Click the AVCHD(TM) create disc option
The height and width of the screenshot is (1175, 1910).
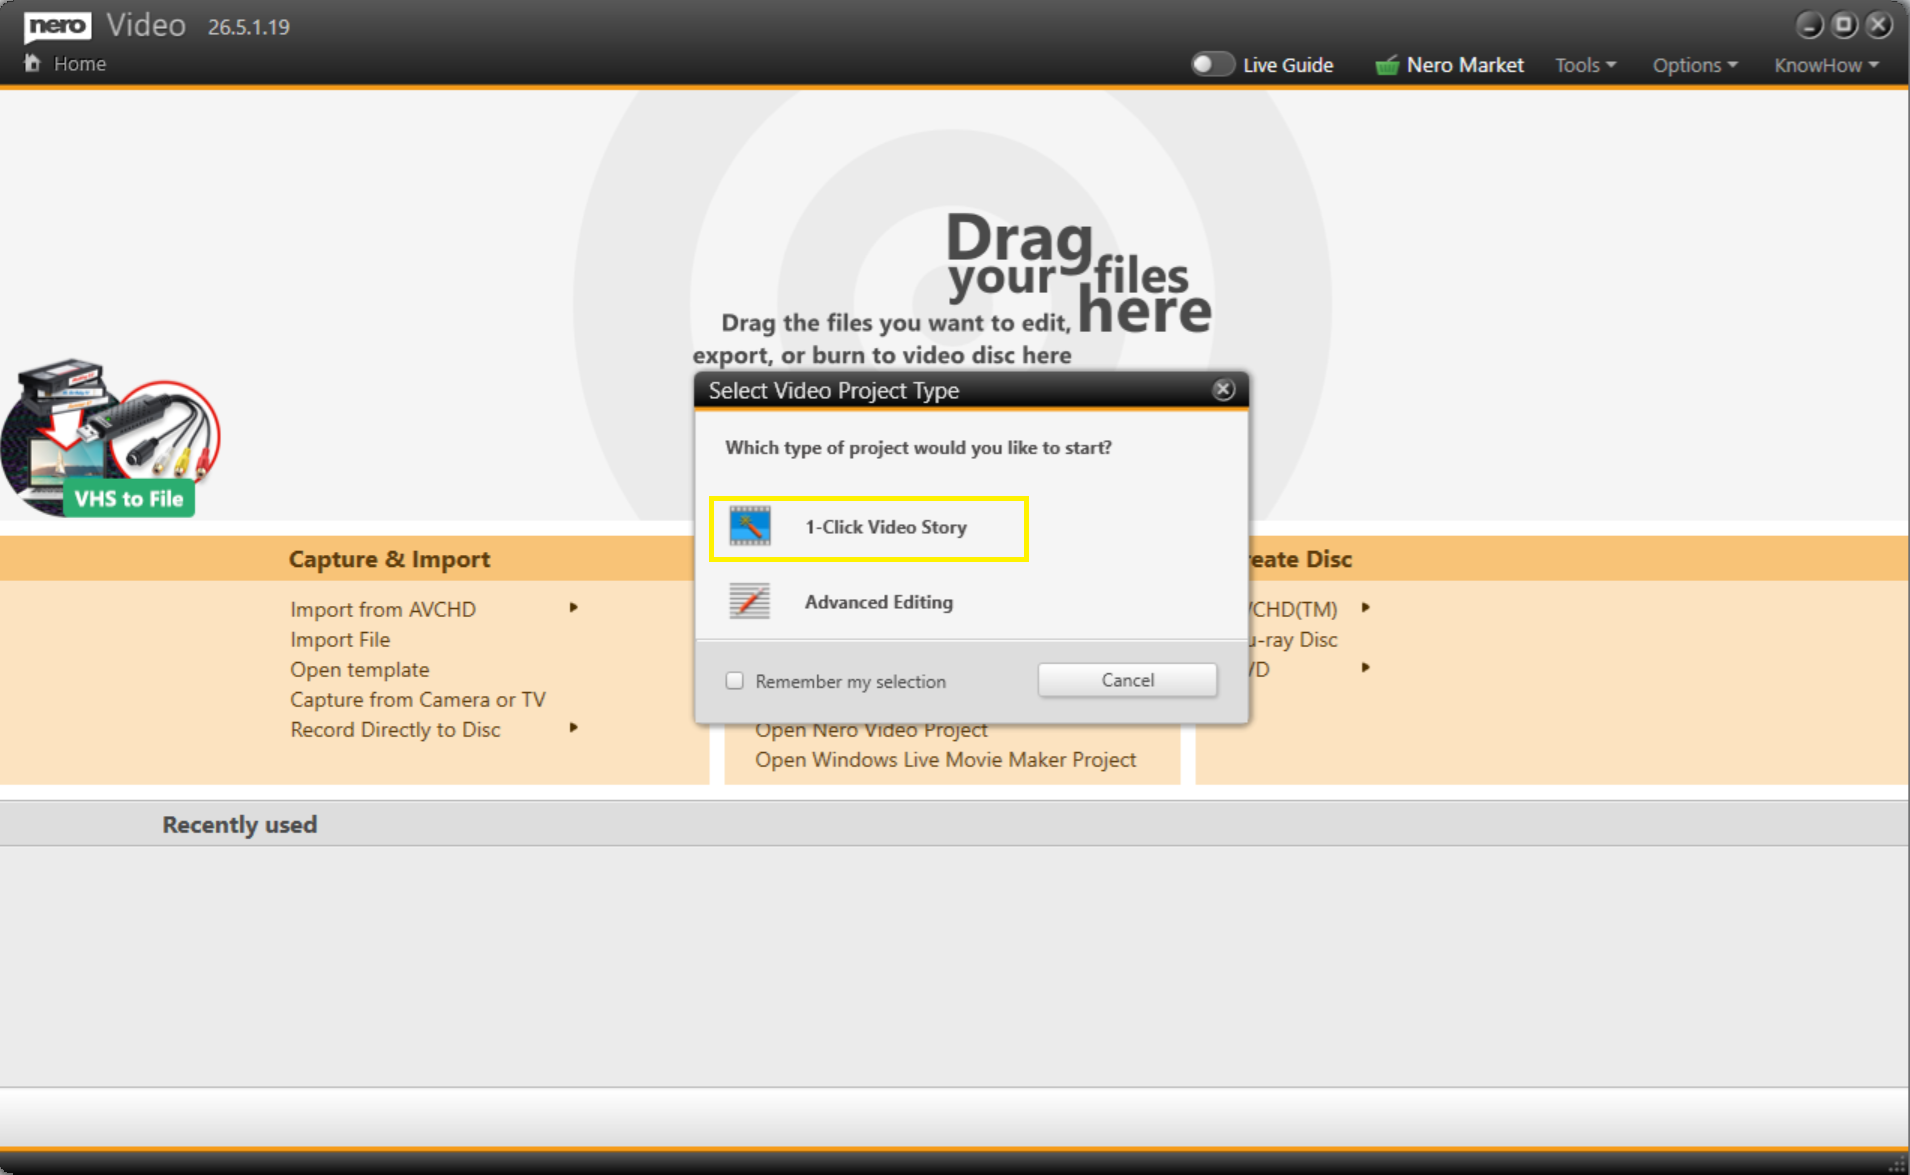point(1293,609)
